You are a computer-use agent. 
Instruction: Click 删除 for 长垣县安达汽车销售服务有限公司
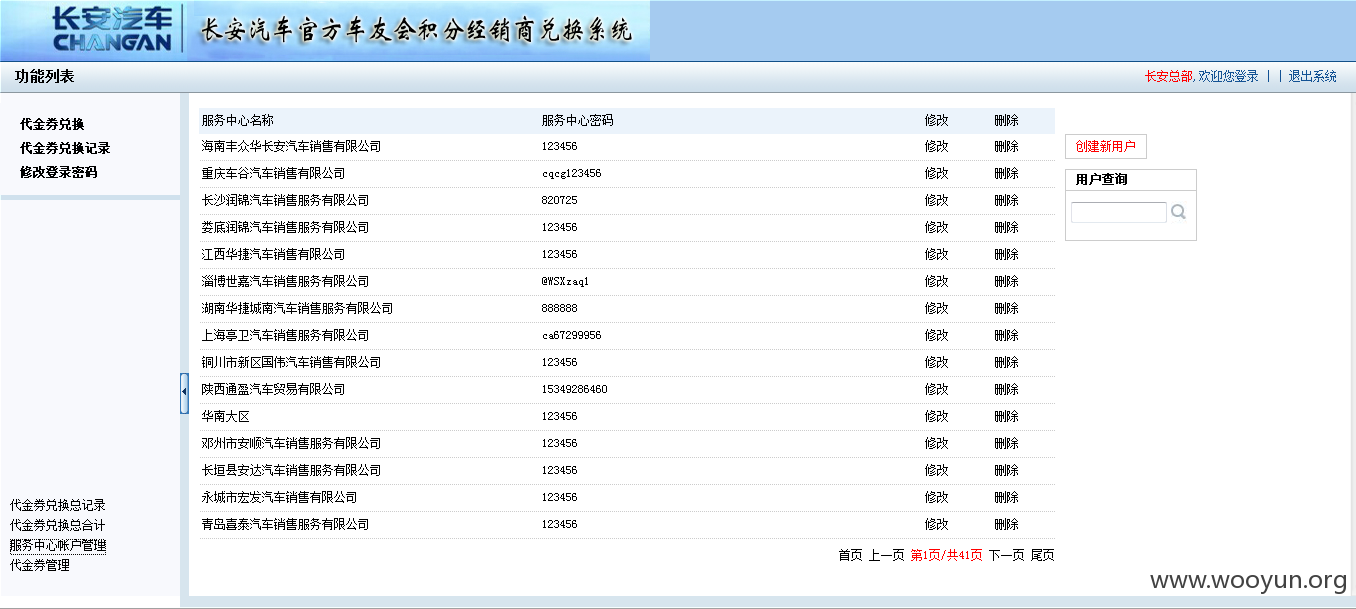[1006, 470]
